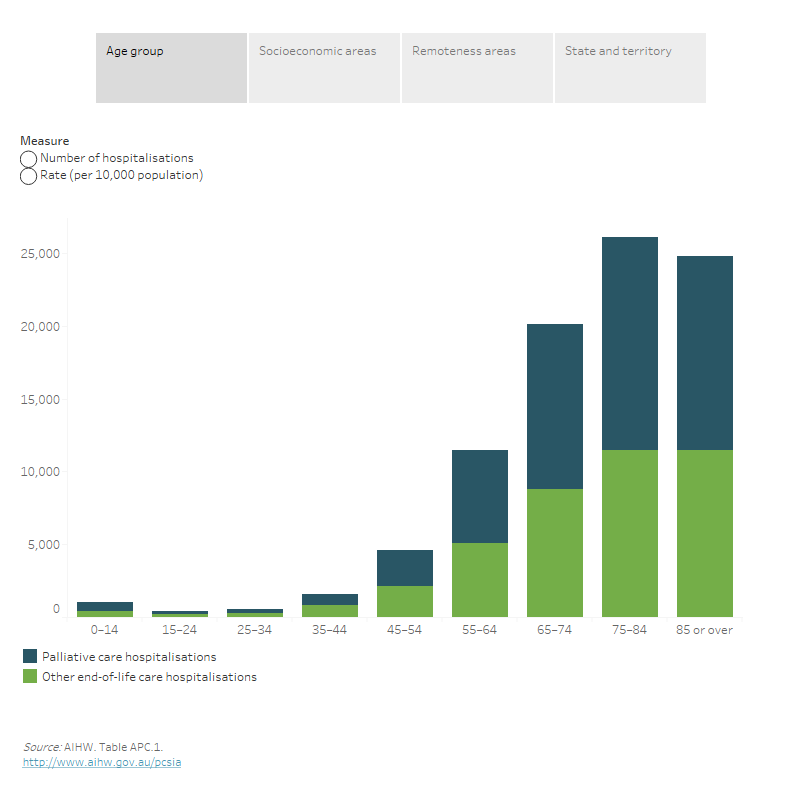Switch to State and territory tab
The height and width of the screenshot is (800, 800).
click(630, 67)
